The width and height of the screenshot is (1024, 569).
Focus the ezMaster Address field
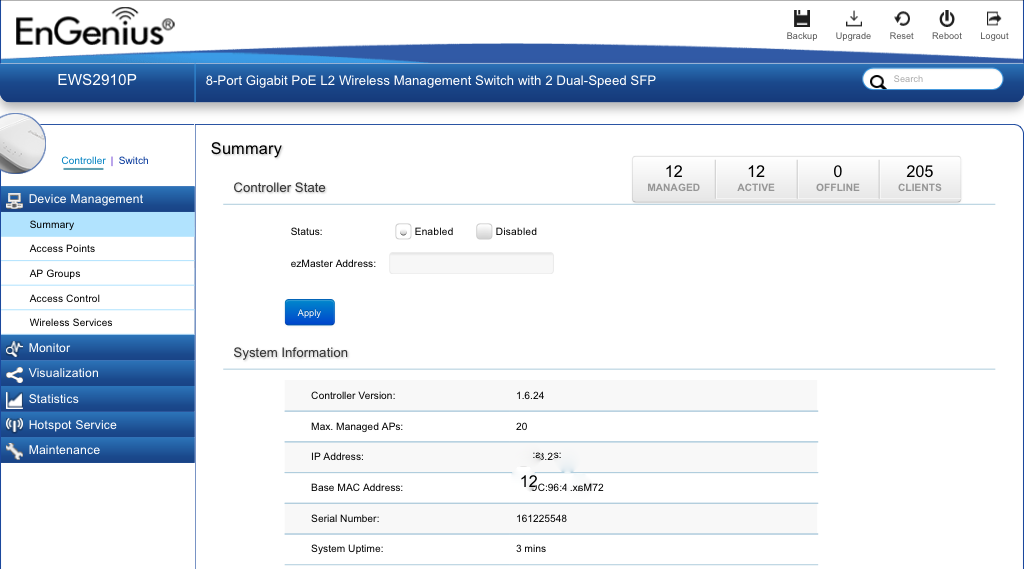(471, 263)
